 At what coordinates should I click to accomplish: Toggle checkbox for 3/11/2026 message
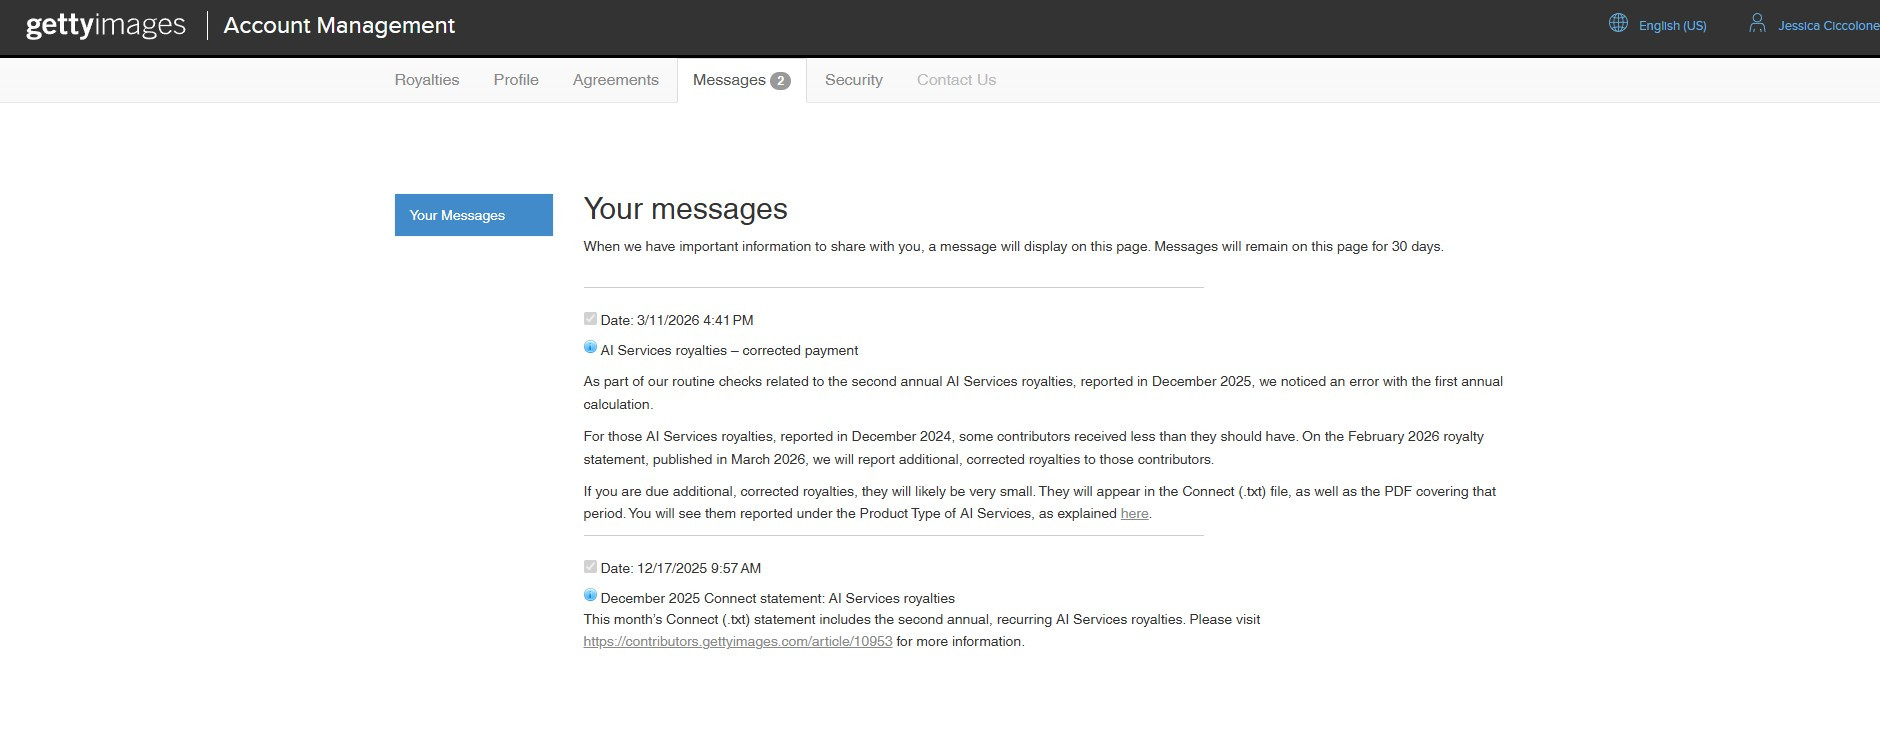590,319
